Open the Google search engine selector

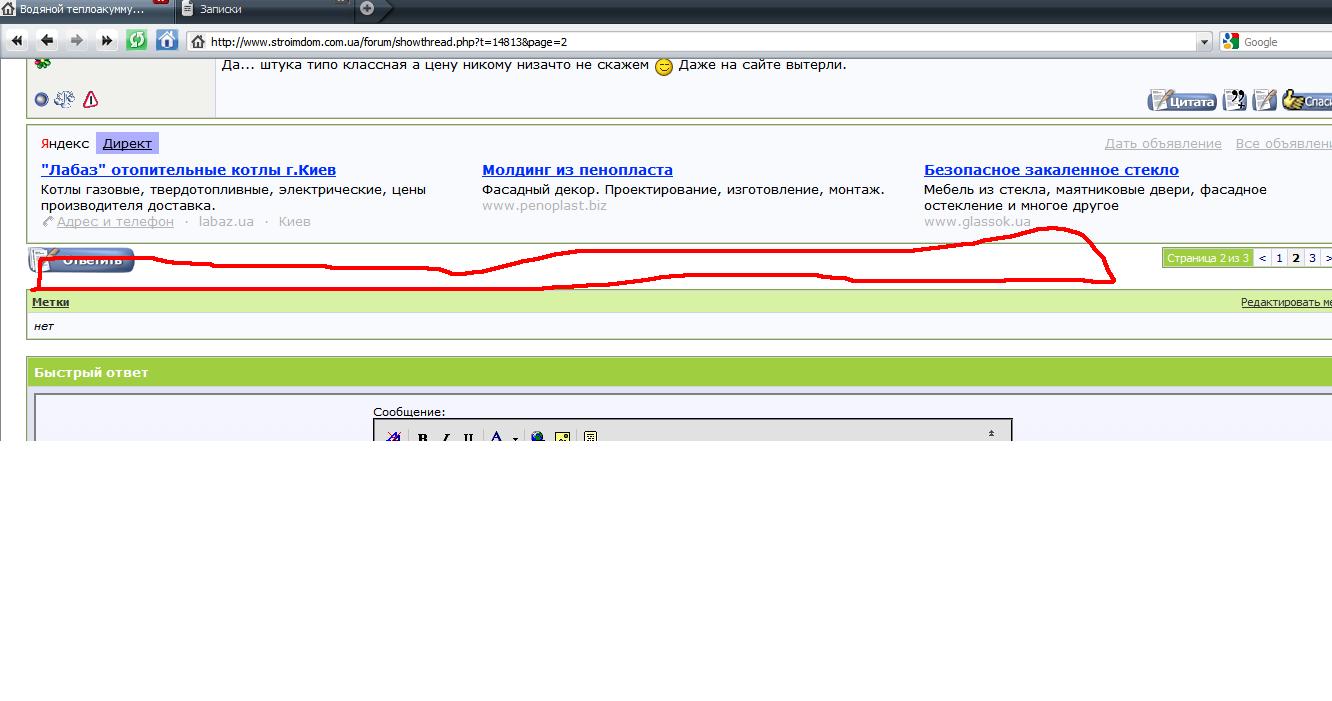click(1230, 42)
